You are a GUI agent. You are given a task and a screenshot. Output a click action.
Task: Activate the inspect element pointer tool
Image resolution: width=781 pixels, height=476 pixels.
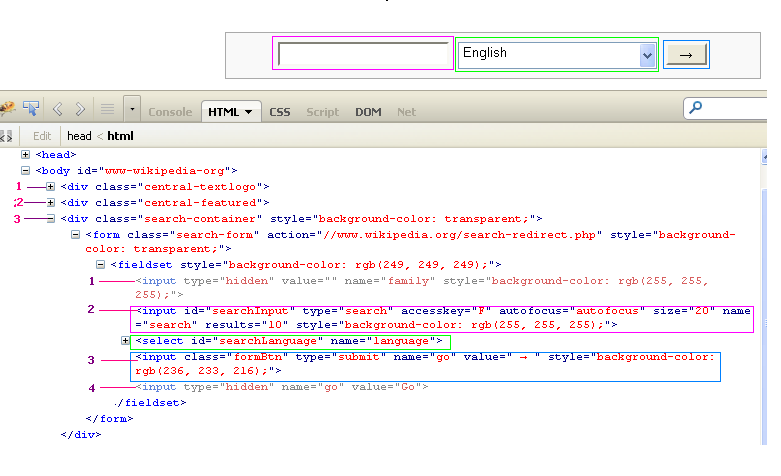31,109
